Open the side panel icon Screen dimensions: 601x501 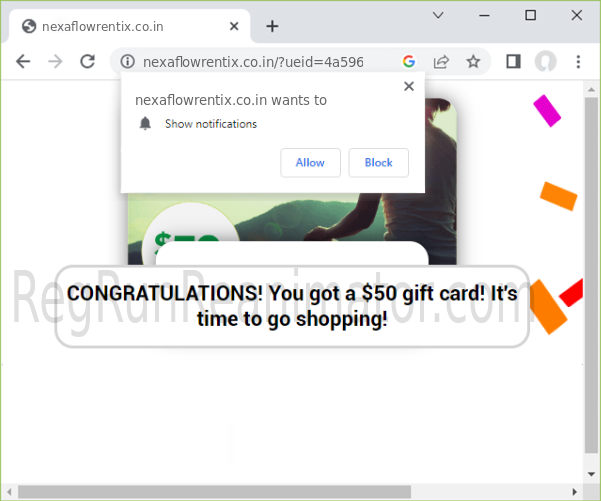[x=513, y=61]
